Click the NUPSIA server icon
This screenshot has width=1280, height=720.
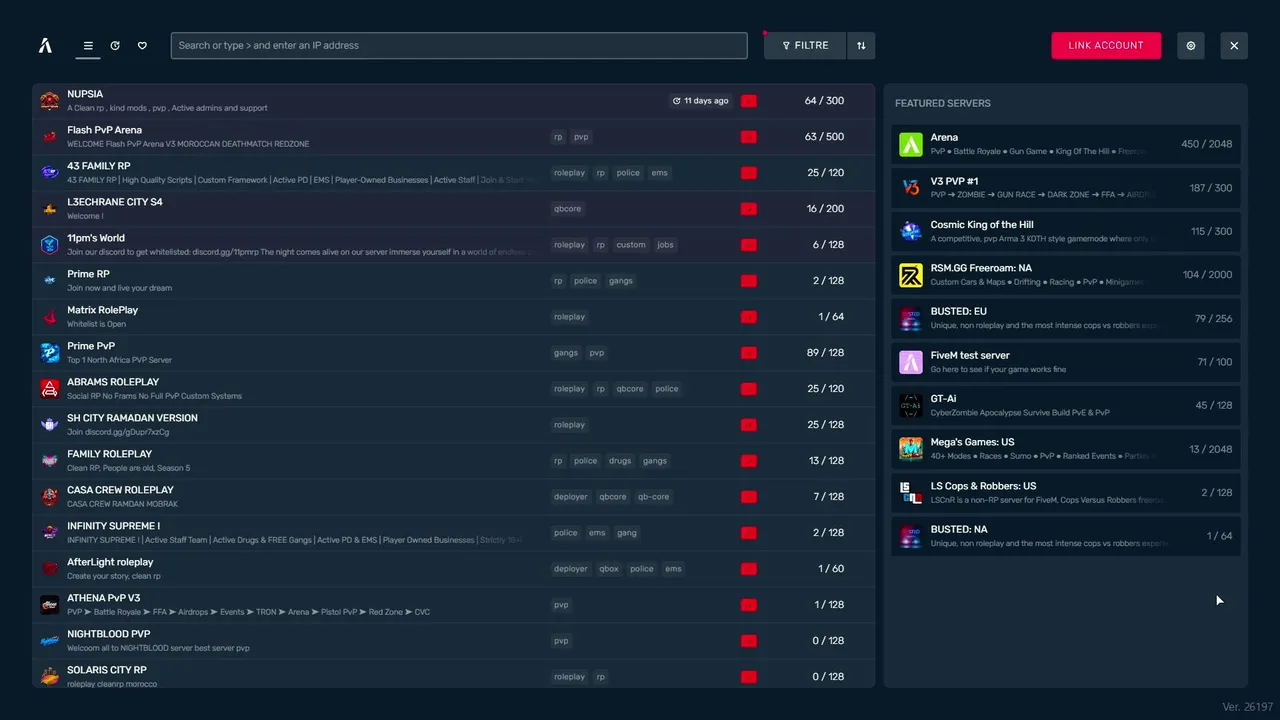pyautogui.click(x=50, y=101)
